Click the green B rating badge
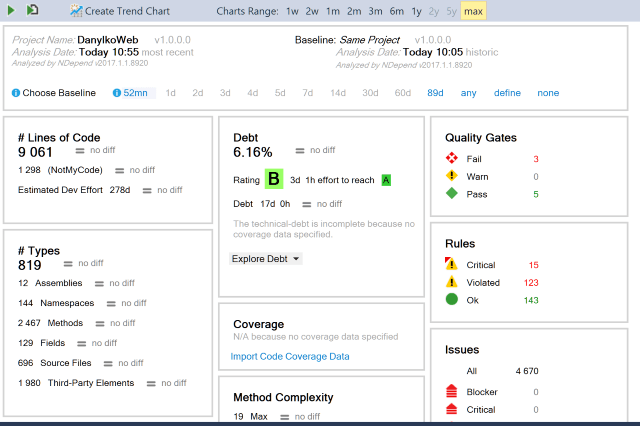The width and height of the screenshot is (640, 426). coord(274,179)
